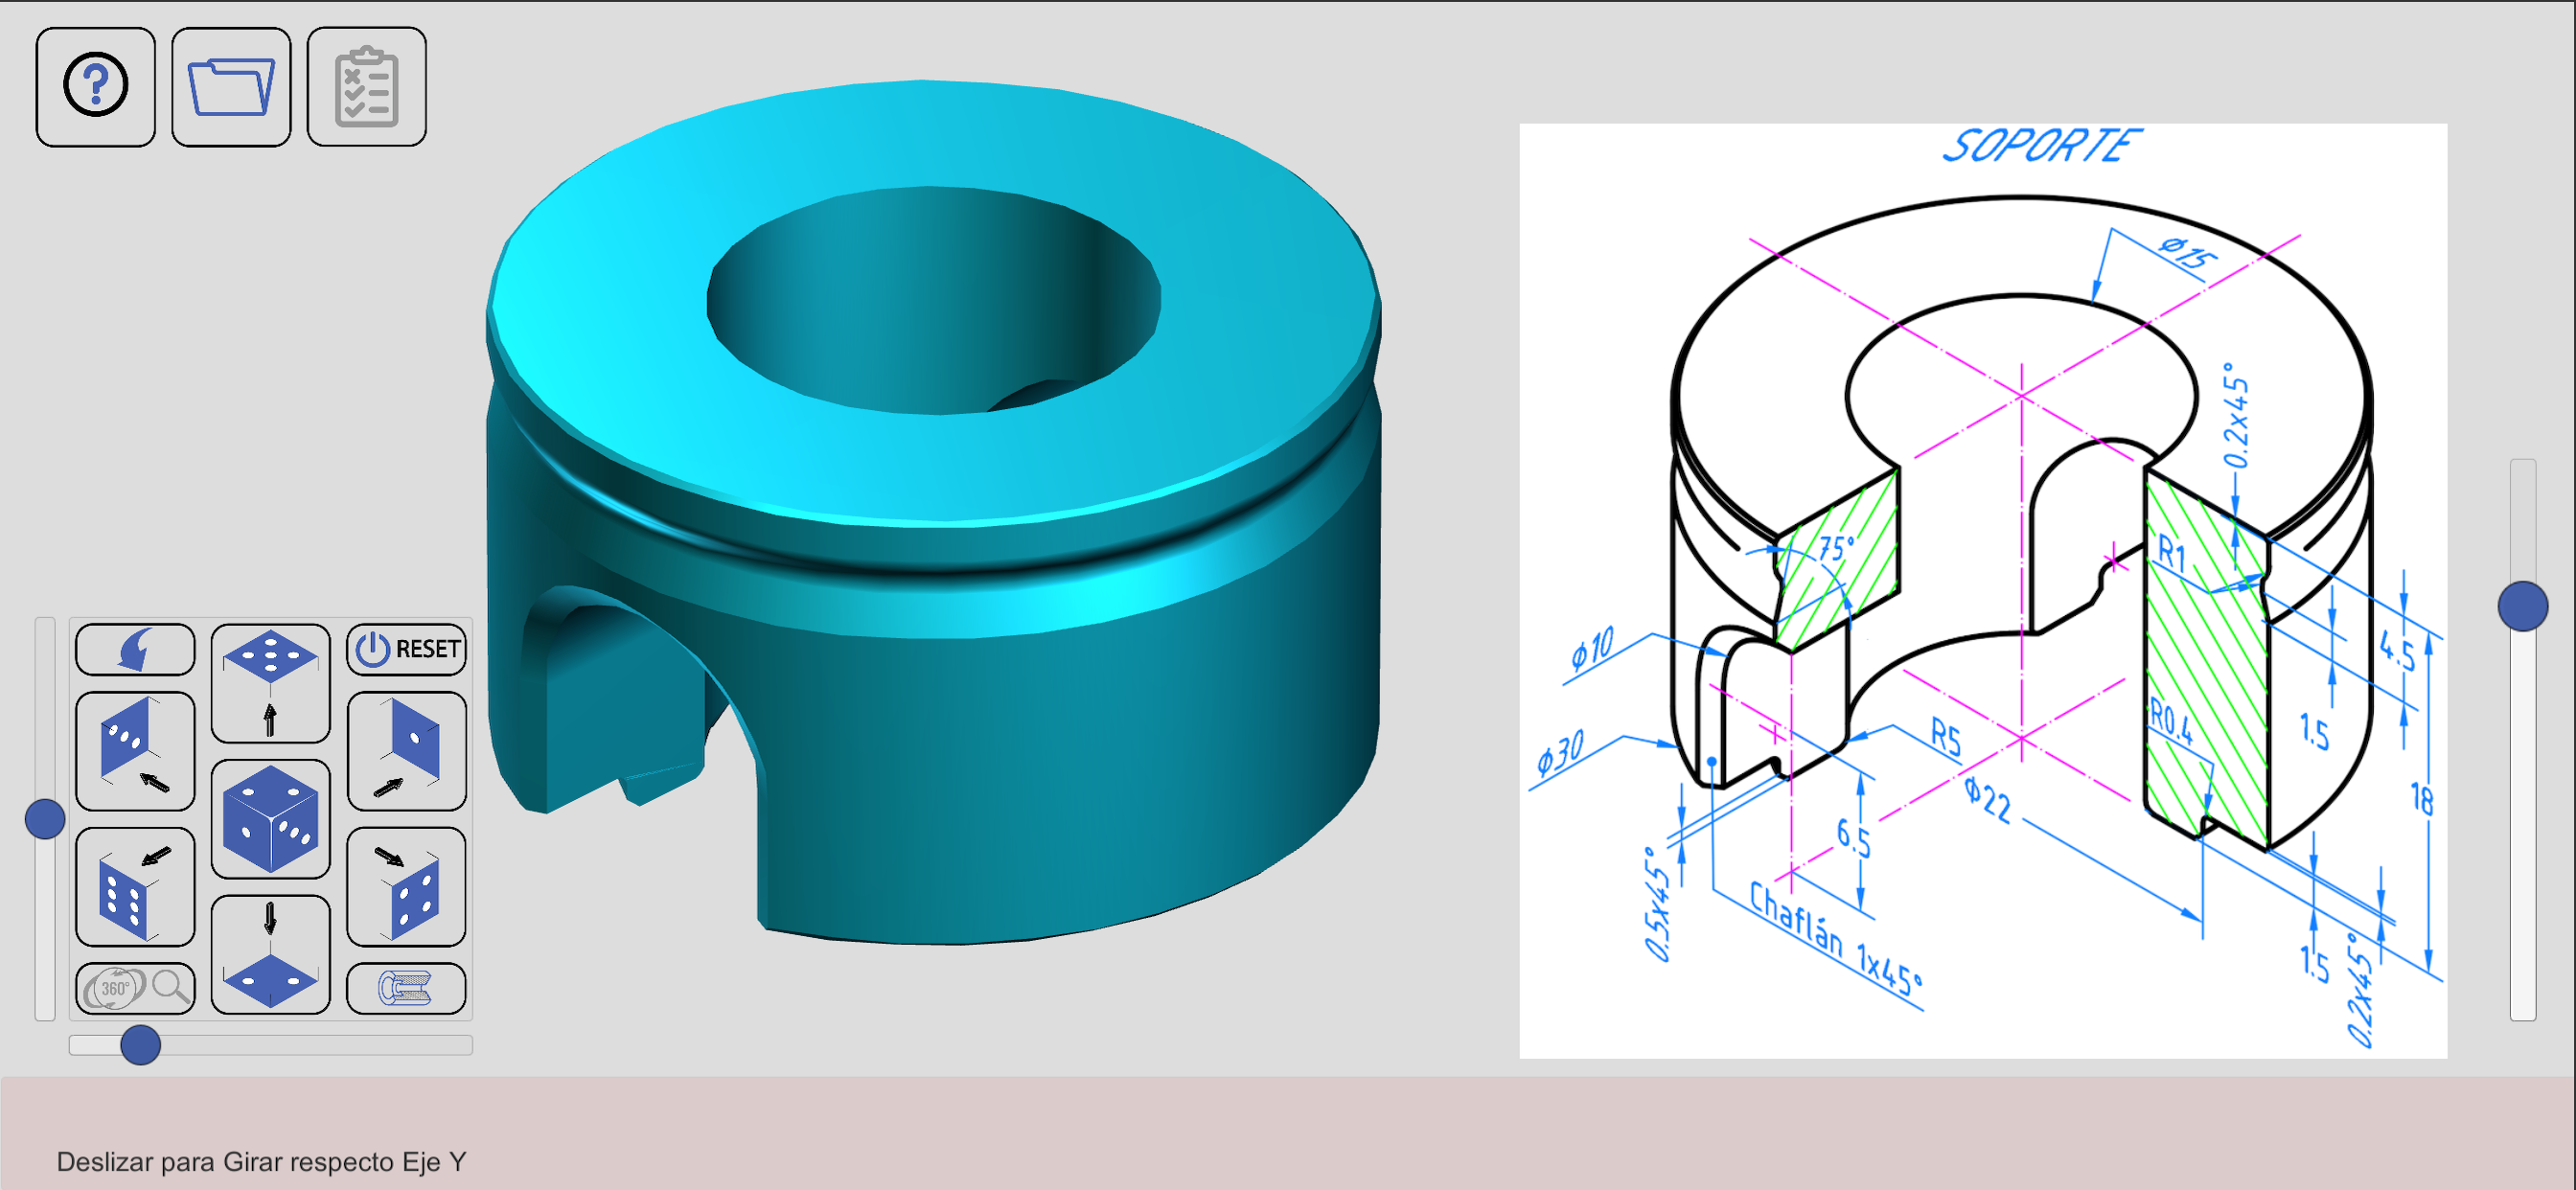The height and width of the screenshot is (1190, 2576).
Task: Click the left vertical rotation slider handle
Action: tap(45, 819)
